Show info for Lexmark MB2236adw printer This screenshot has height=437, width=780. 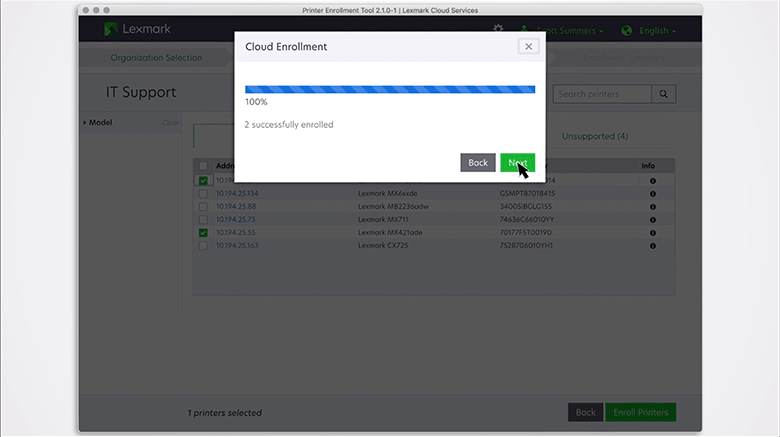pos(653,206)
